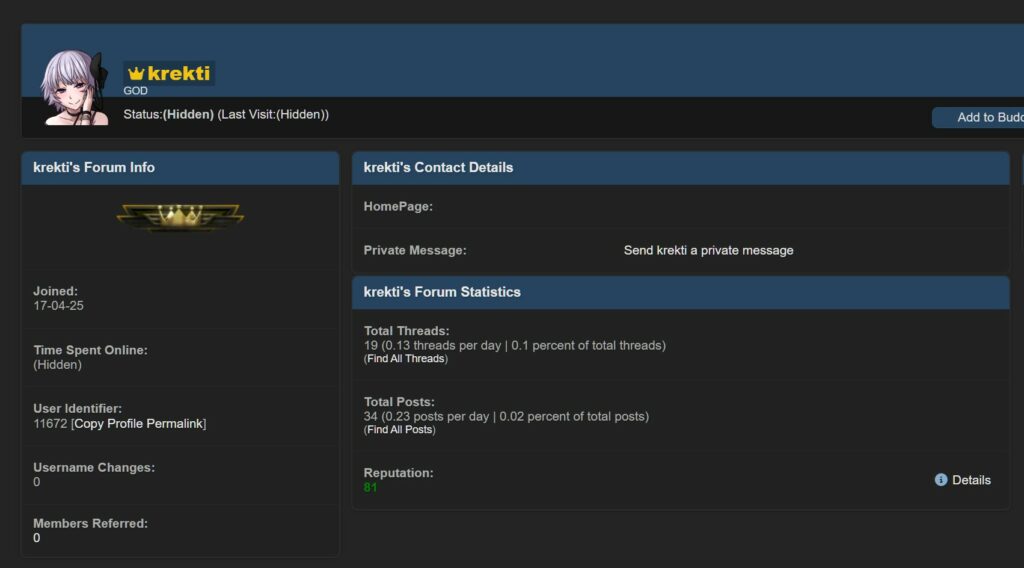Click Send krekti a private message
This screenshot has height=568, width=1024.
click(x=708, y=250)
